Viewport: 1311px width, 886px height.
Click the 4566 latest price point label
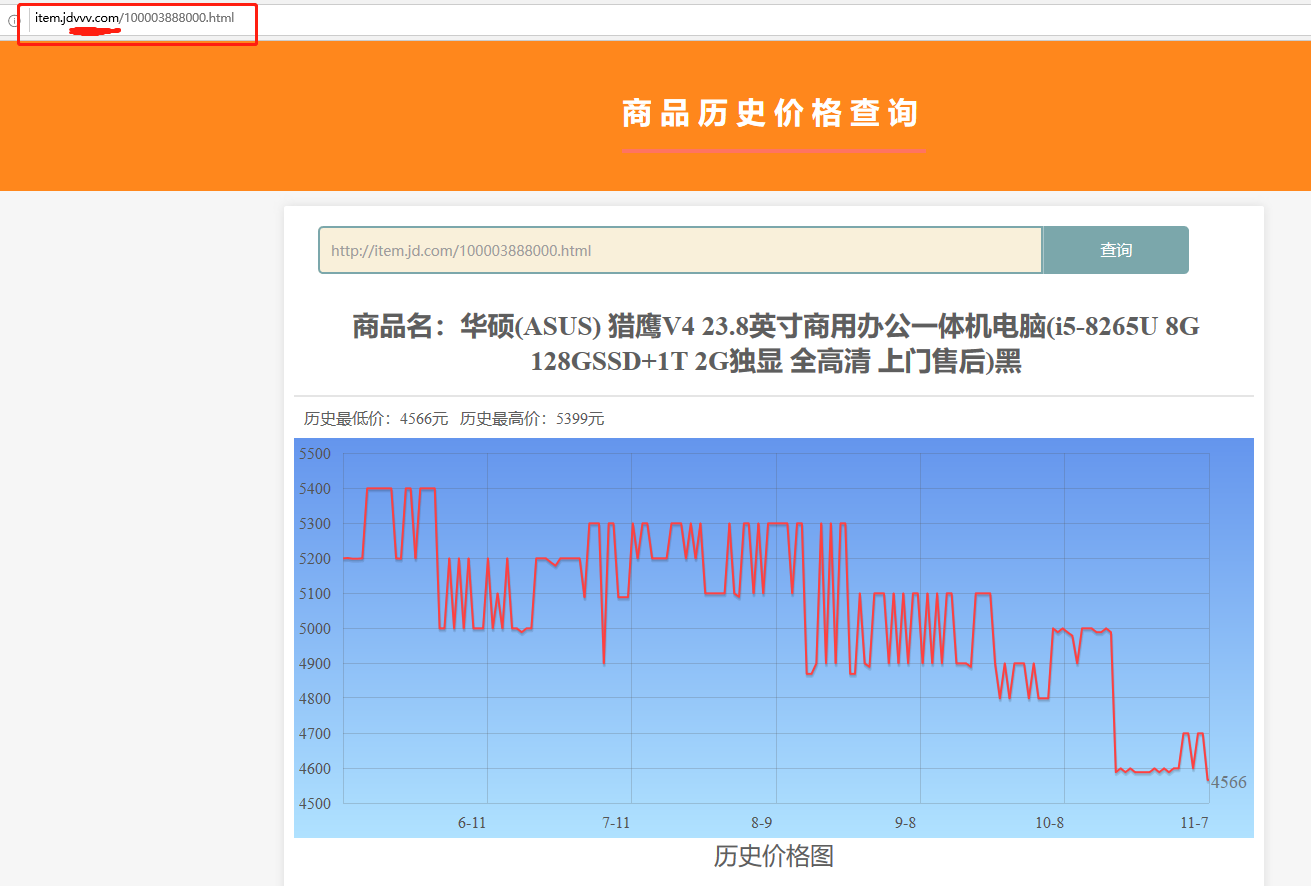(x=1229, y=782)
